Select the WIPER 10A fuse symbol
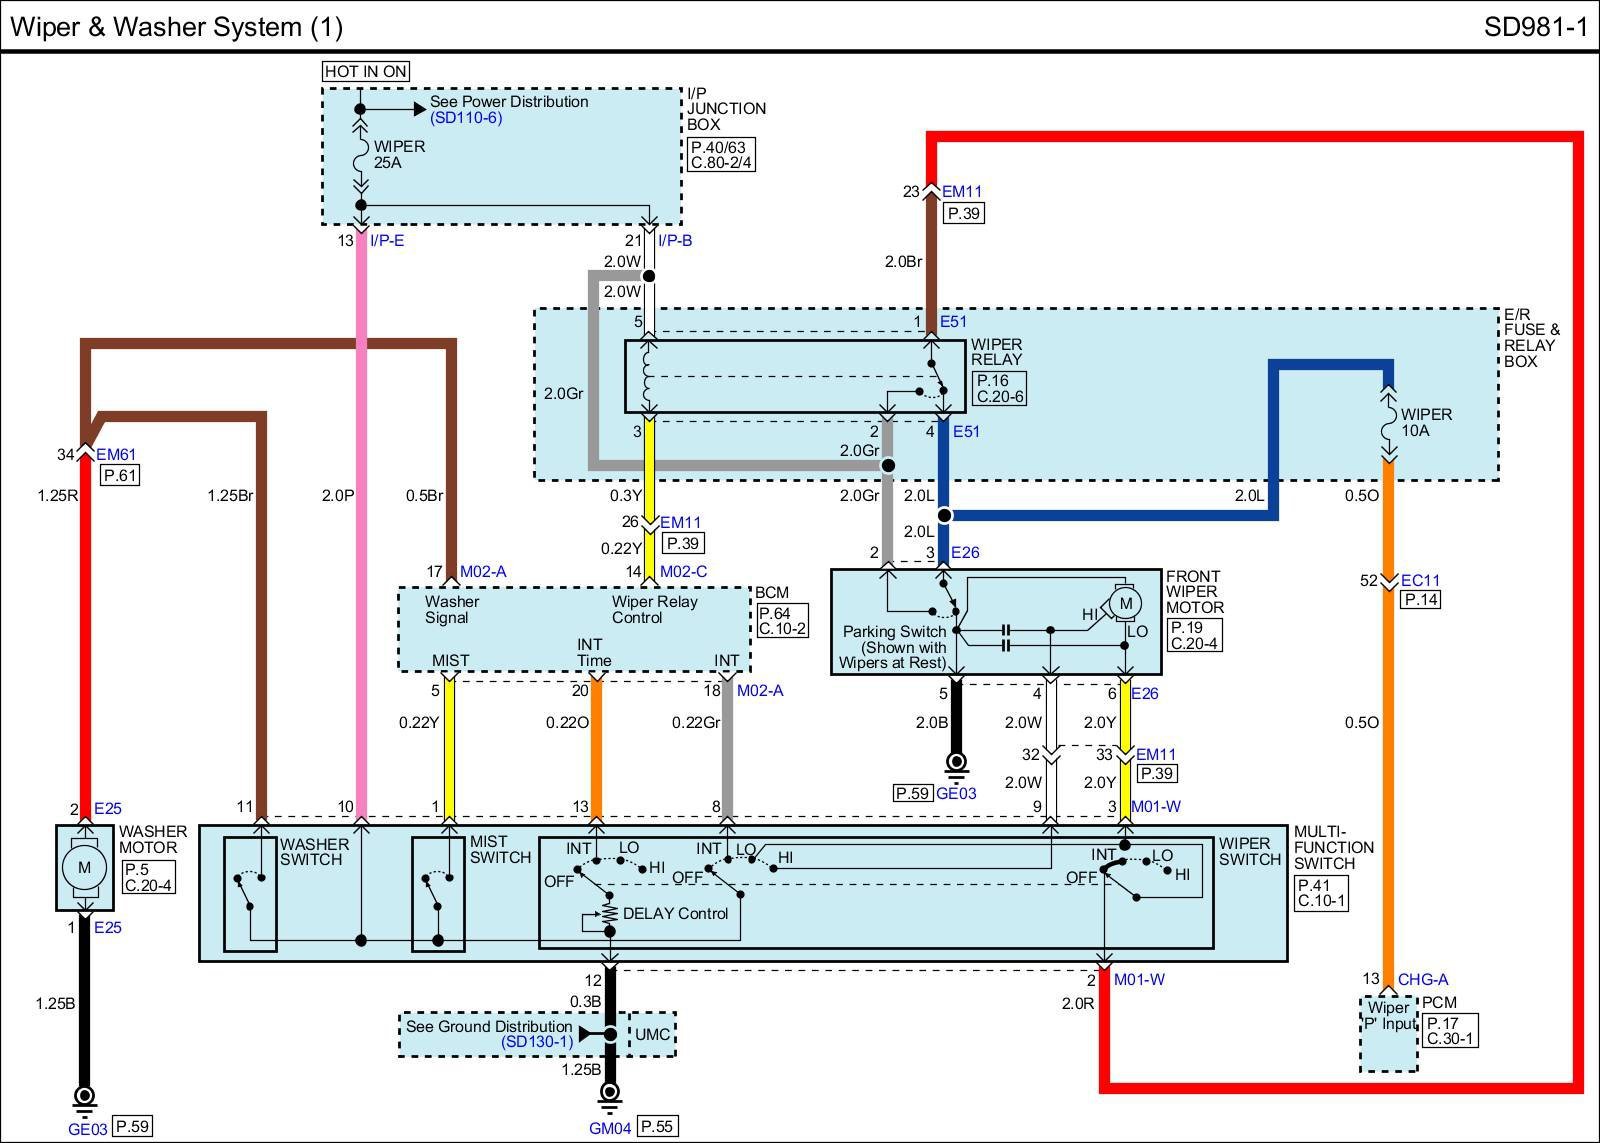This screenshot has height=1143, width=1600. point(1388,424)
